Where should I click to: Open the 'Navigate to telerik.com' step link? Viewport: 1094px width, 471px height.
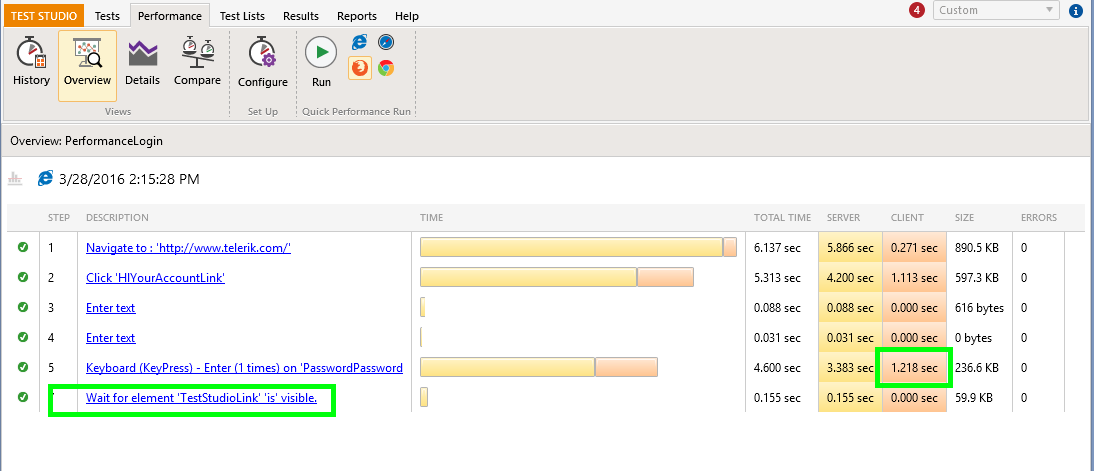[x=188, y=248]
